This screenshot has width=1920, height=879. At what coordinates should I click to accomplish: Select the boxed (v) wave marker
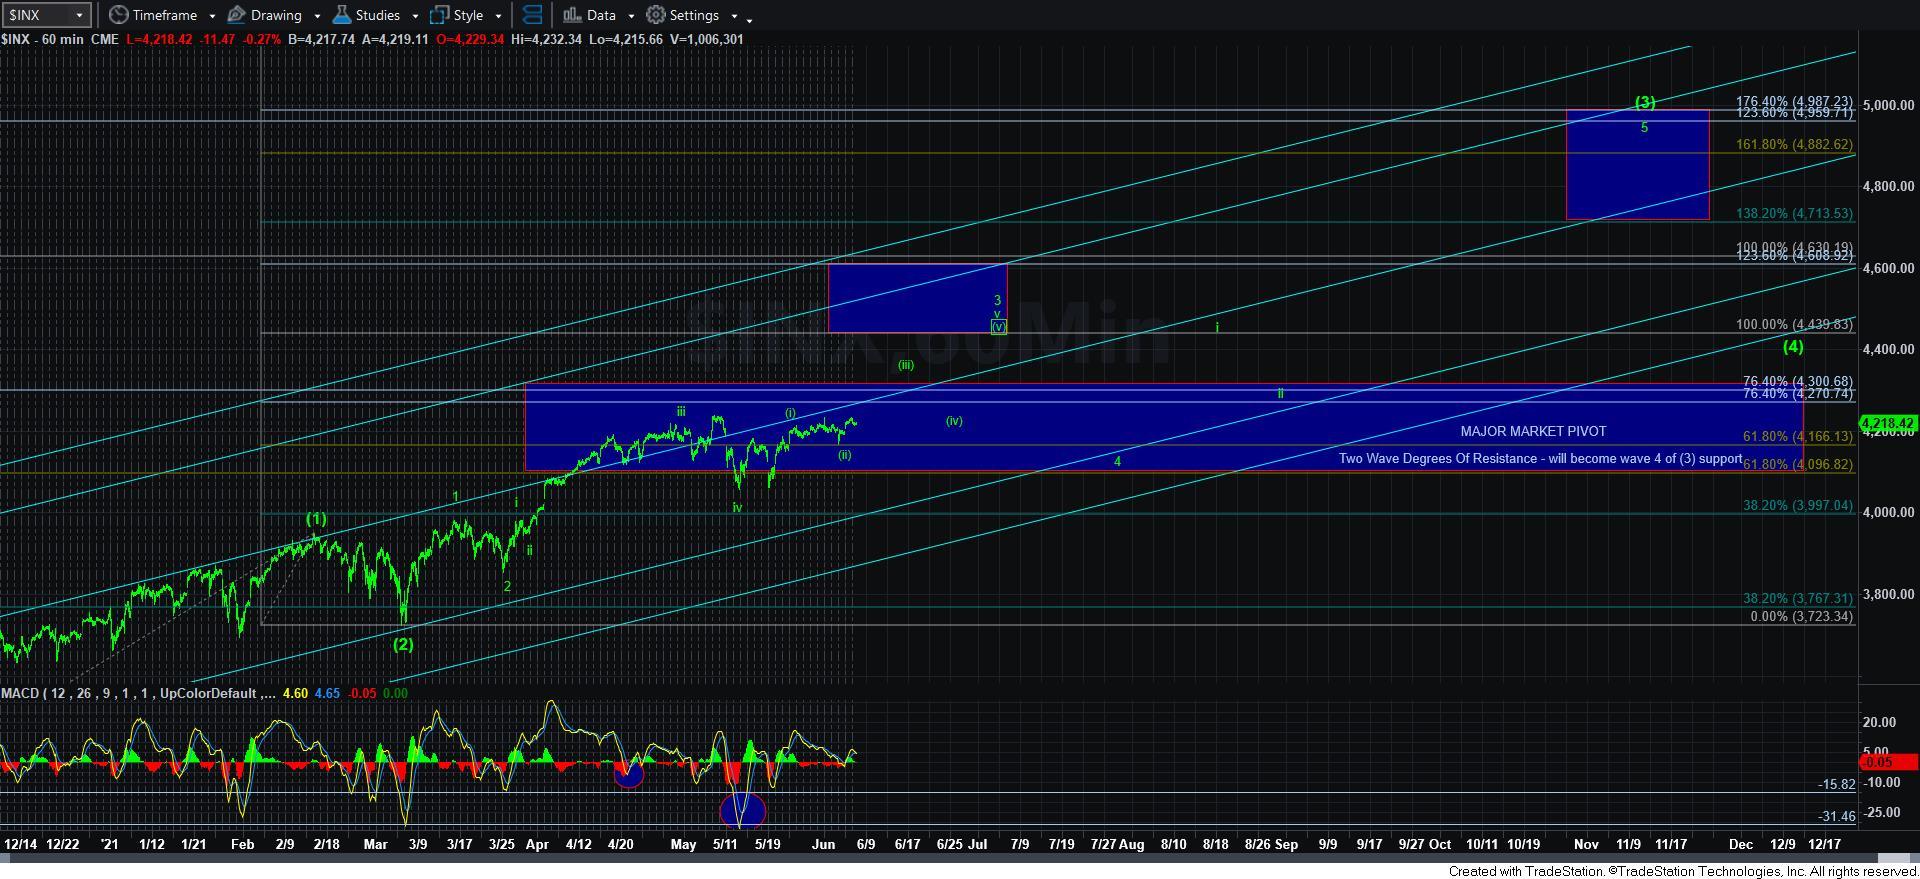point(998,327)
